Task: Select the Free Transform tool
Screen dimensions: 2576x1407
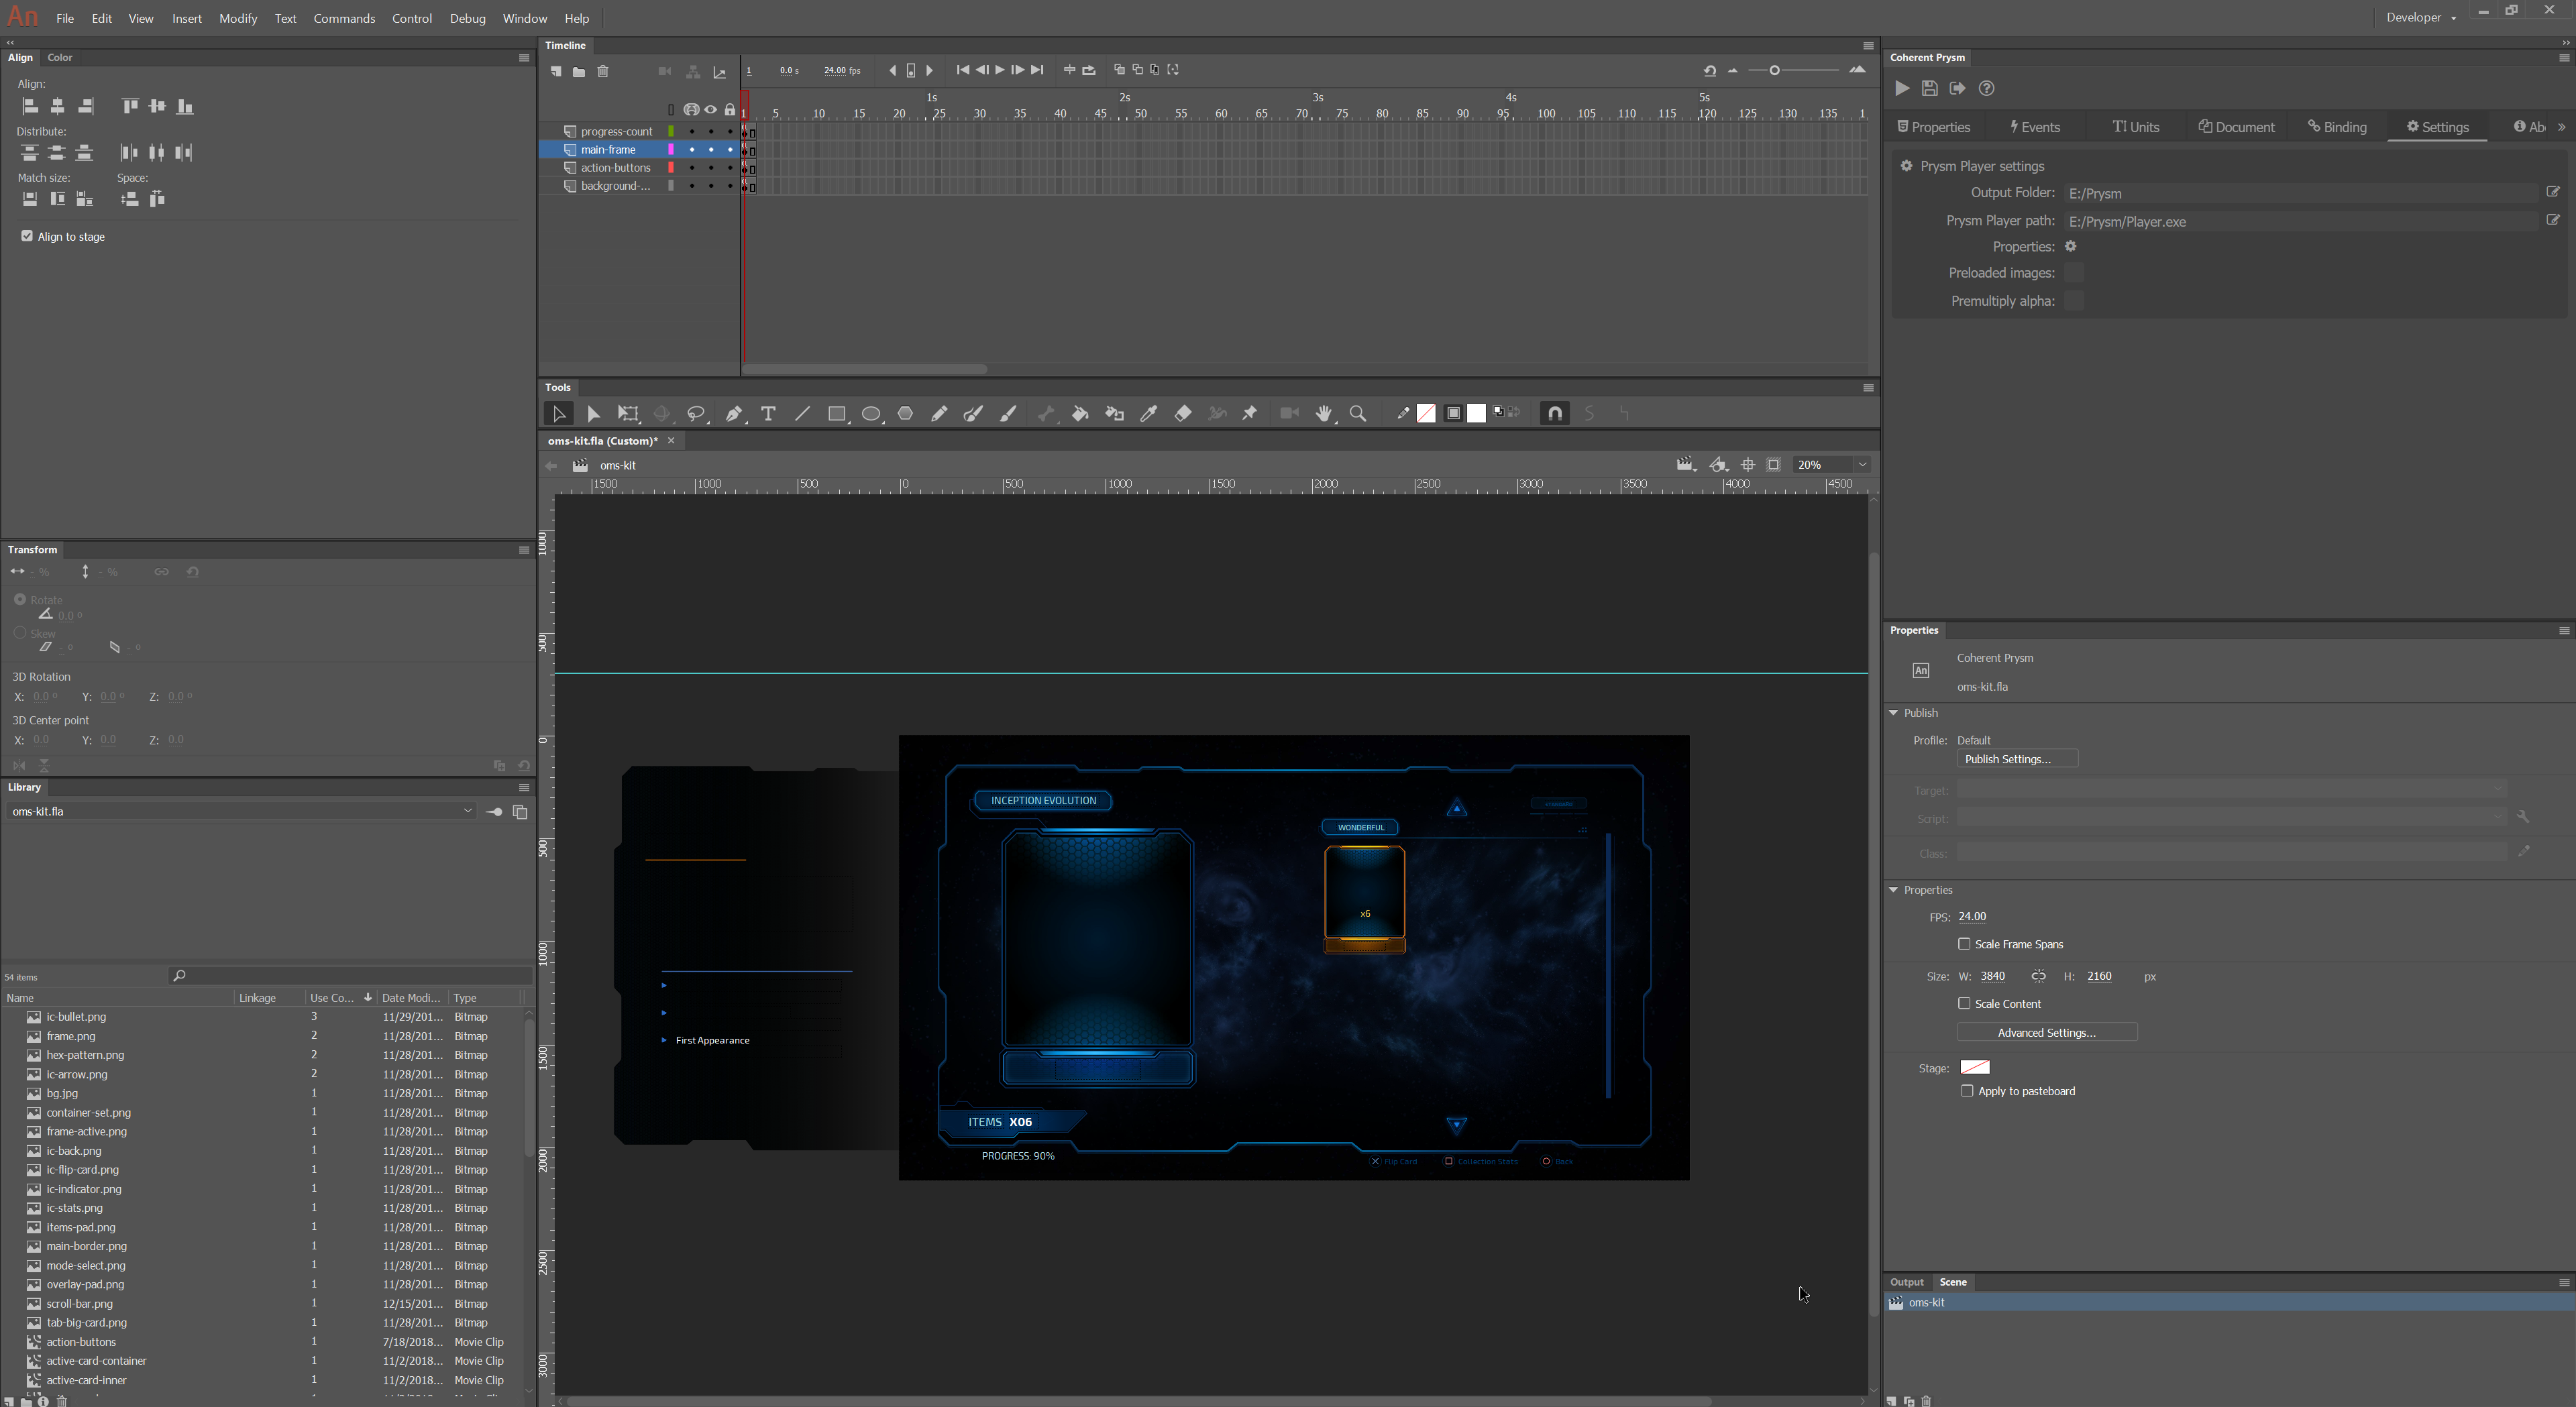Action: pyautogui.click(x=628, y=413)
